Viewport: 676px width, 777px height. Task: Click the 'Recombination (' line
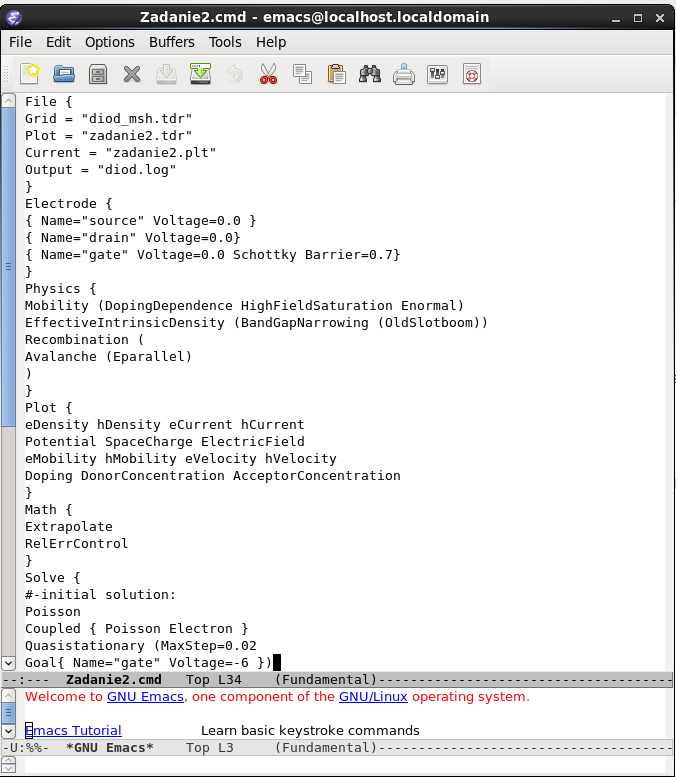pos(84,339)
